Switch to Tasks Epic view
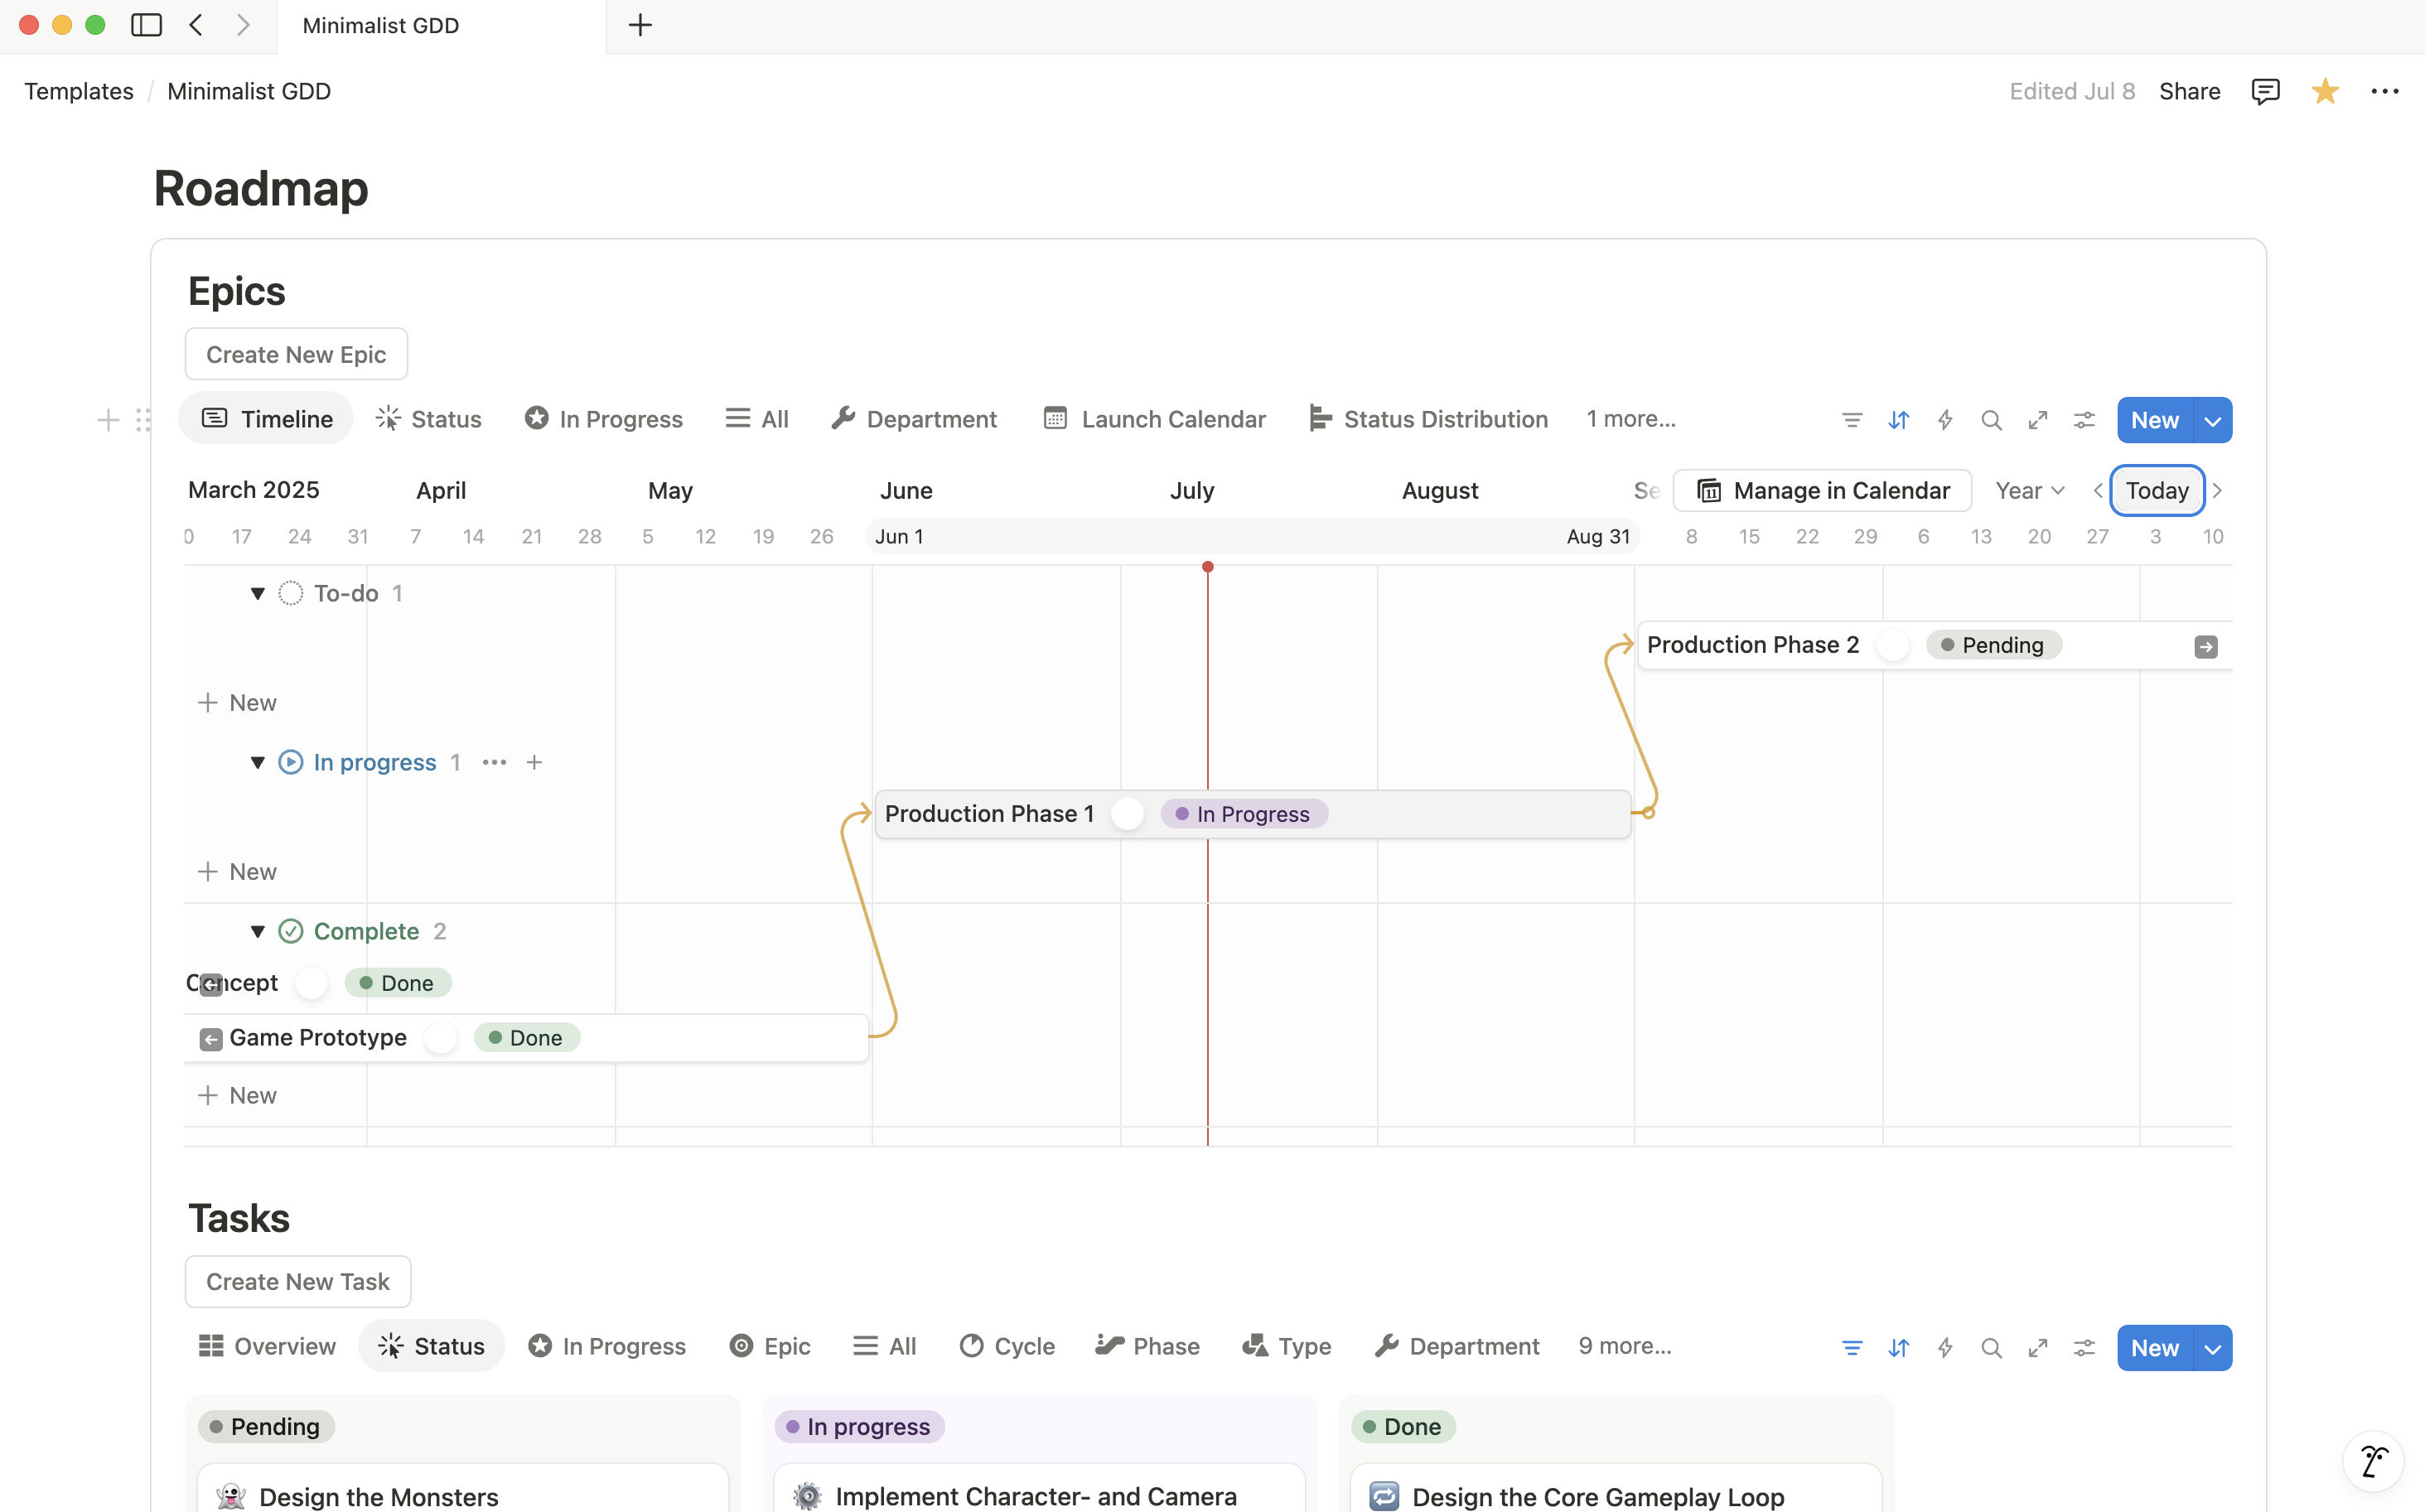The width and height of the screenshot is (2425, 1512). [x=770, y=1346]
